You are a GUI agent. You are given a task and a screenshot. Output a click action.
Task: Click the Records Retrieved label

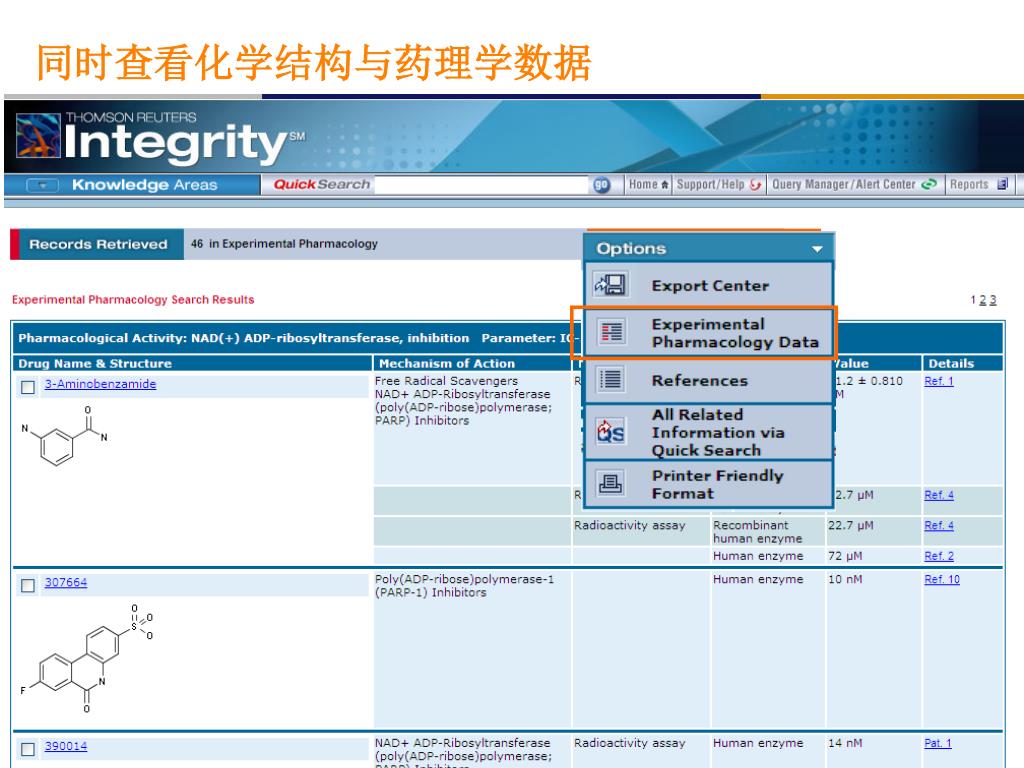pos(98,244)
